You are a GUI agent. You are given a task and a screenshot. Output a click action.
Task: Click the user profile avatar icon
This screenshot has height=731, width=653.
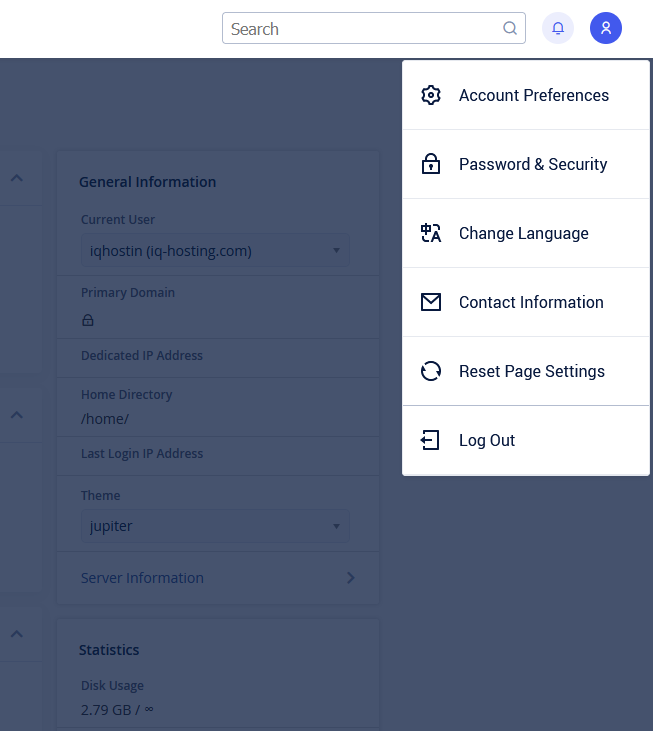pos(606,29)
